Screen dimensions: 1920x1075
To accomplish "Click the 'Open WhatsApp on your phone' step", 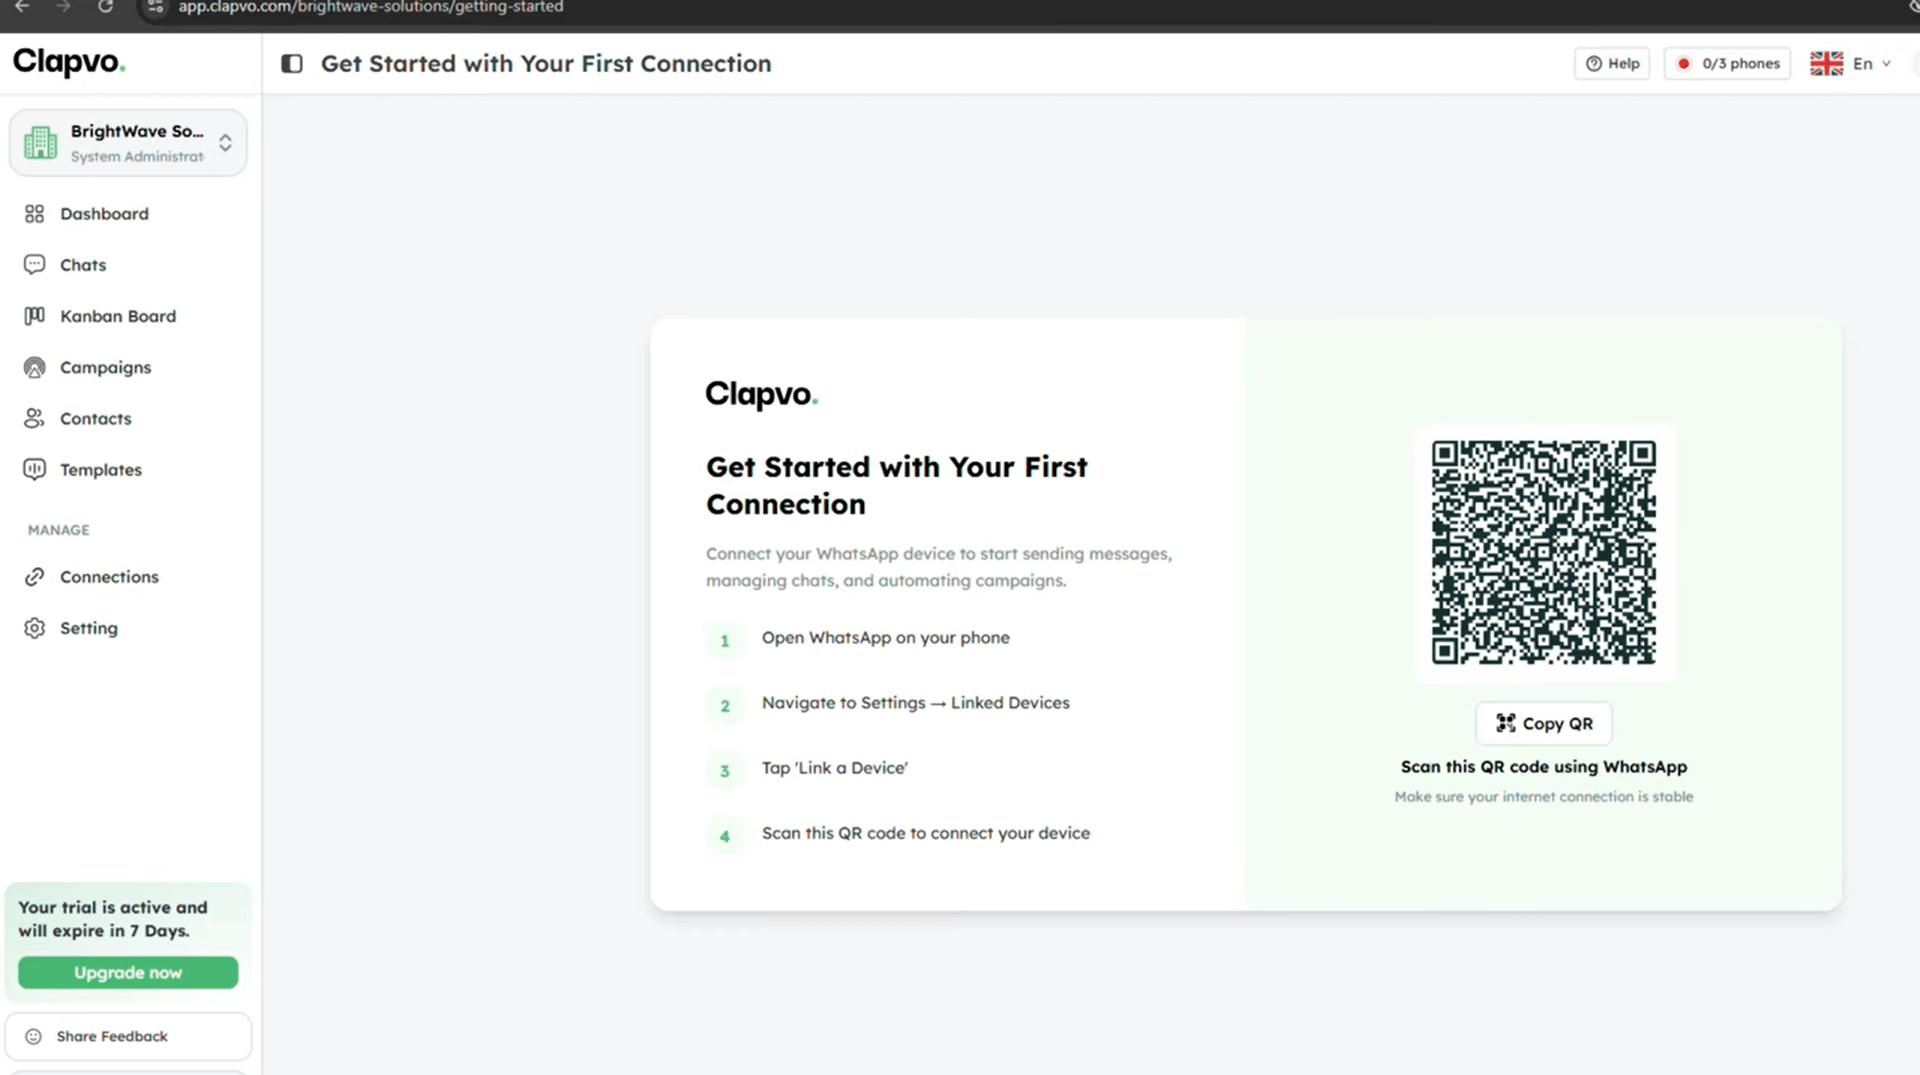I will coord(886,638).
